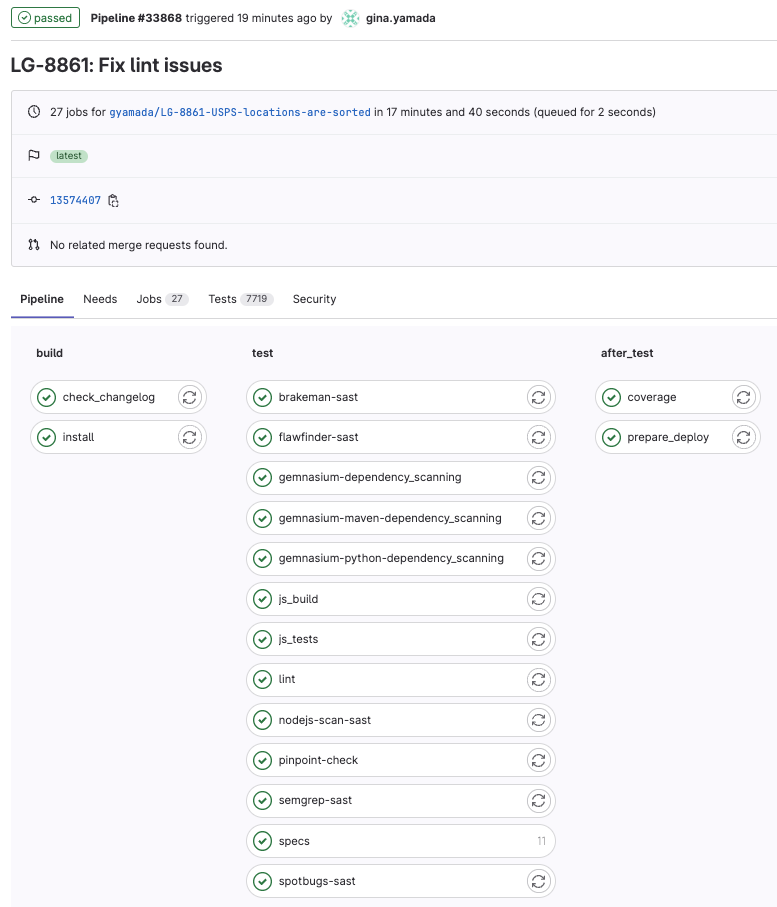Screen dimensions: 777x907
Task: Switch to the Needs tab
Action: coord(100,299)
